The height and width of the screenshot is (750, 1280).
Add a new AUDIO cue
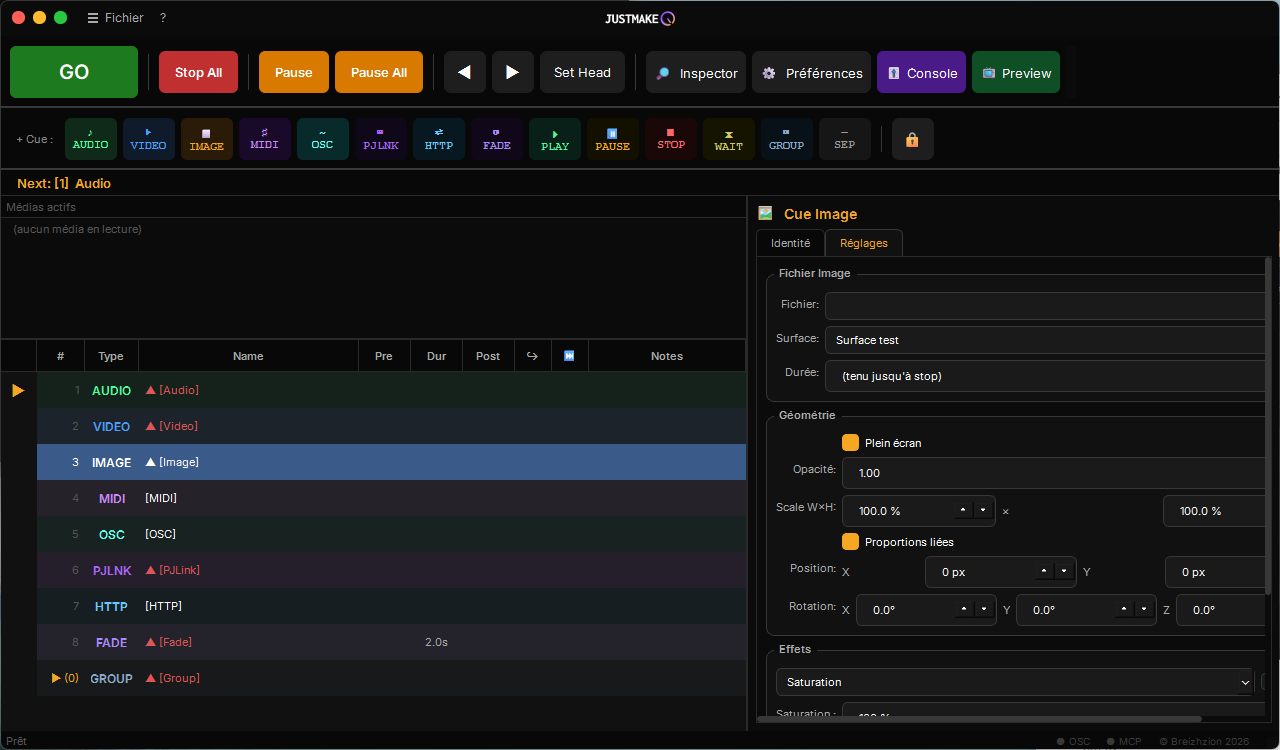pos(91,139)
